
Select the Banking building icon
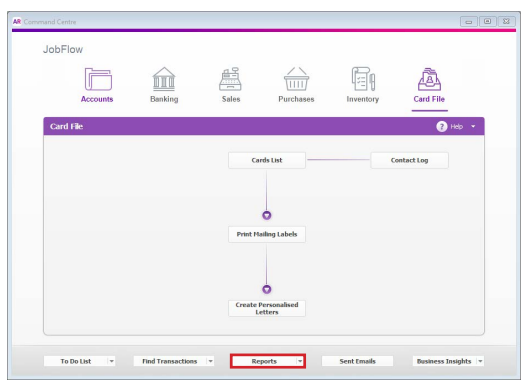pos(164,79)
